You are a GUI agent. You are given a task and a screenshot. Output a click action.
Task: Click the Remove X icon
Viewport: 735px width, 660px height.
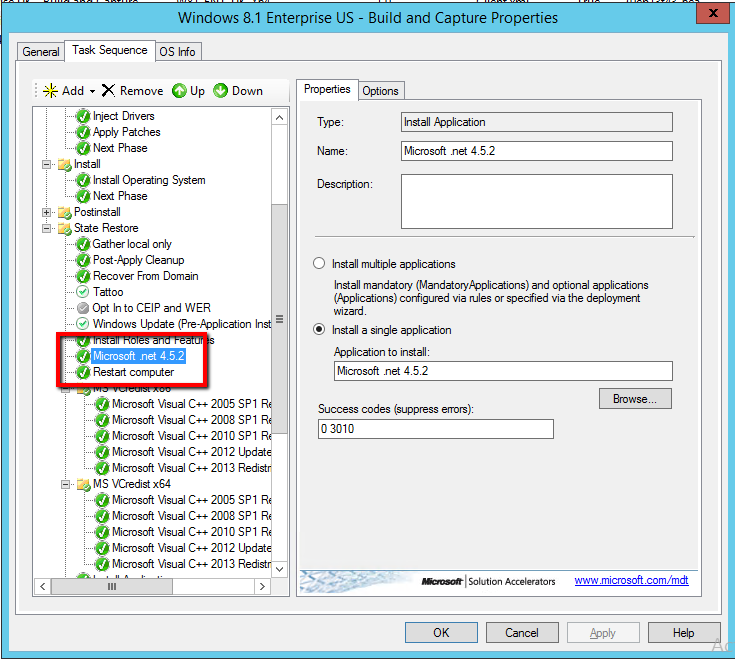tap(108, 90)
